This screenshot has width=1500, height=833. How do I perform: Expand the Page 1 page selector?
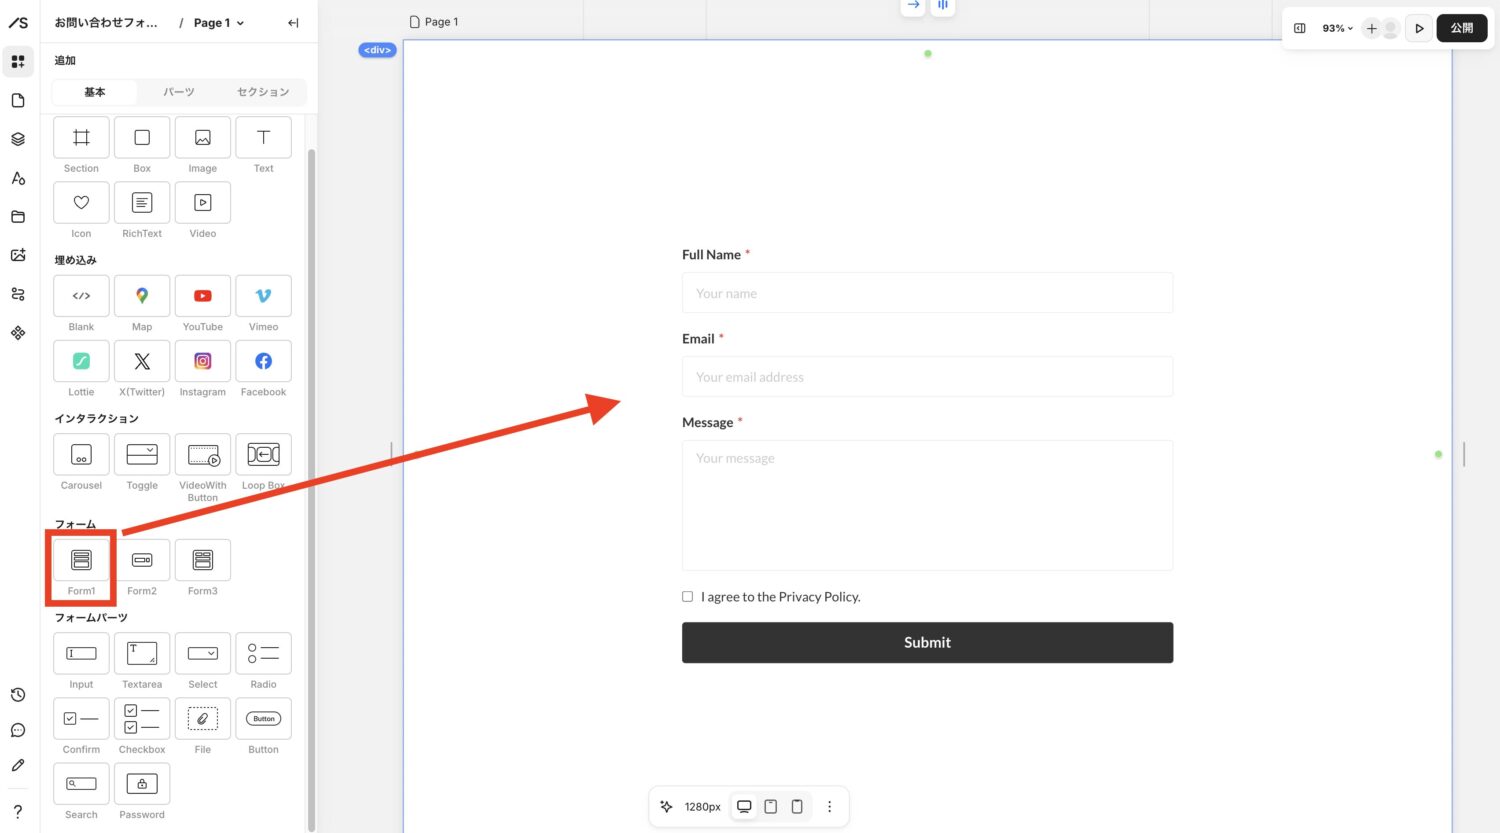coord(218,23)
